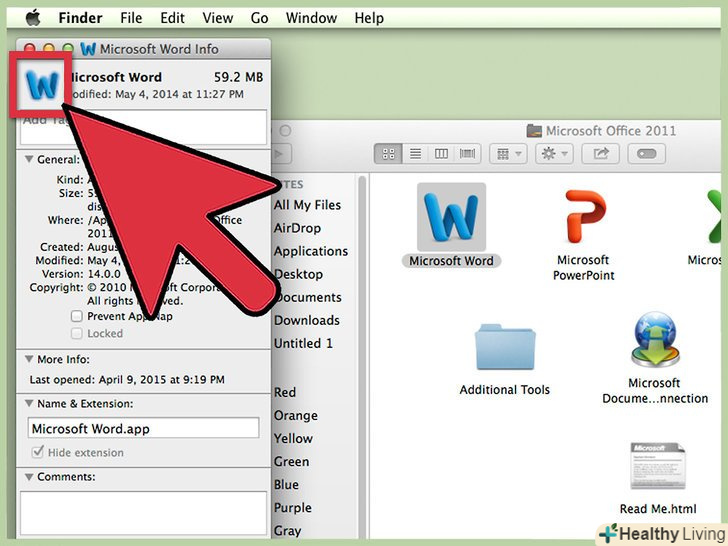Select the Purple tag in sidebar
Screen dimensions: 728x546
292,508
